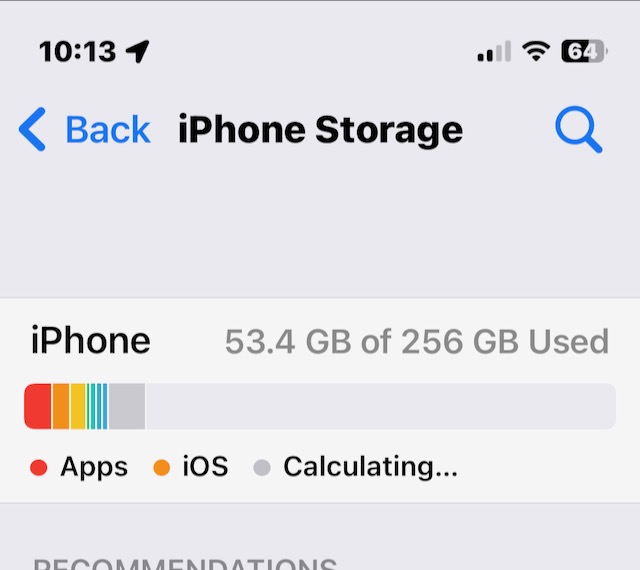Tap the red Apps legend dot

click(x=39, y=468)
